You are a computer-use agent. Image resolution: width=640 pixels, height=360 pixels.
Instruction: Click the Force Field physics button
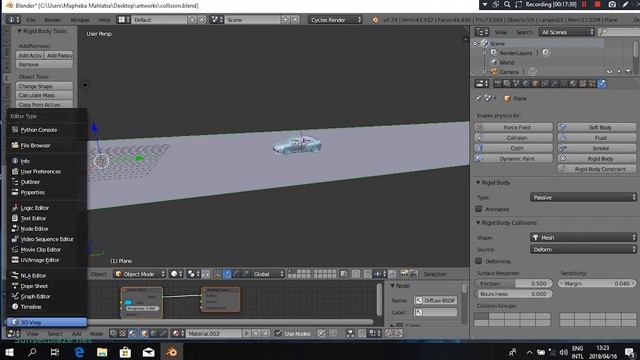pyautogui.click(x=513, y=127)
